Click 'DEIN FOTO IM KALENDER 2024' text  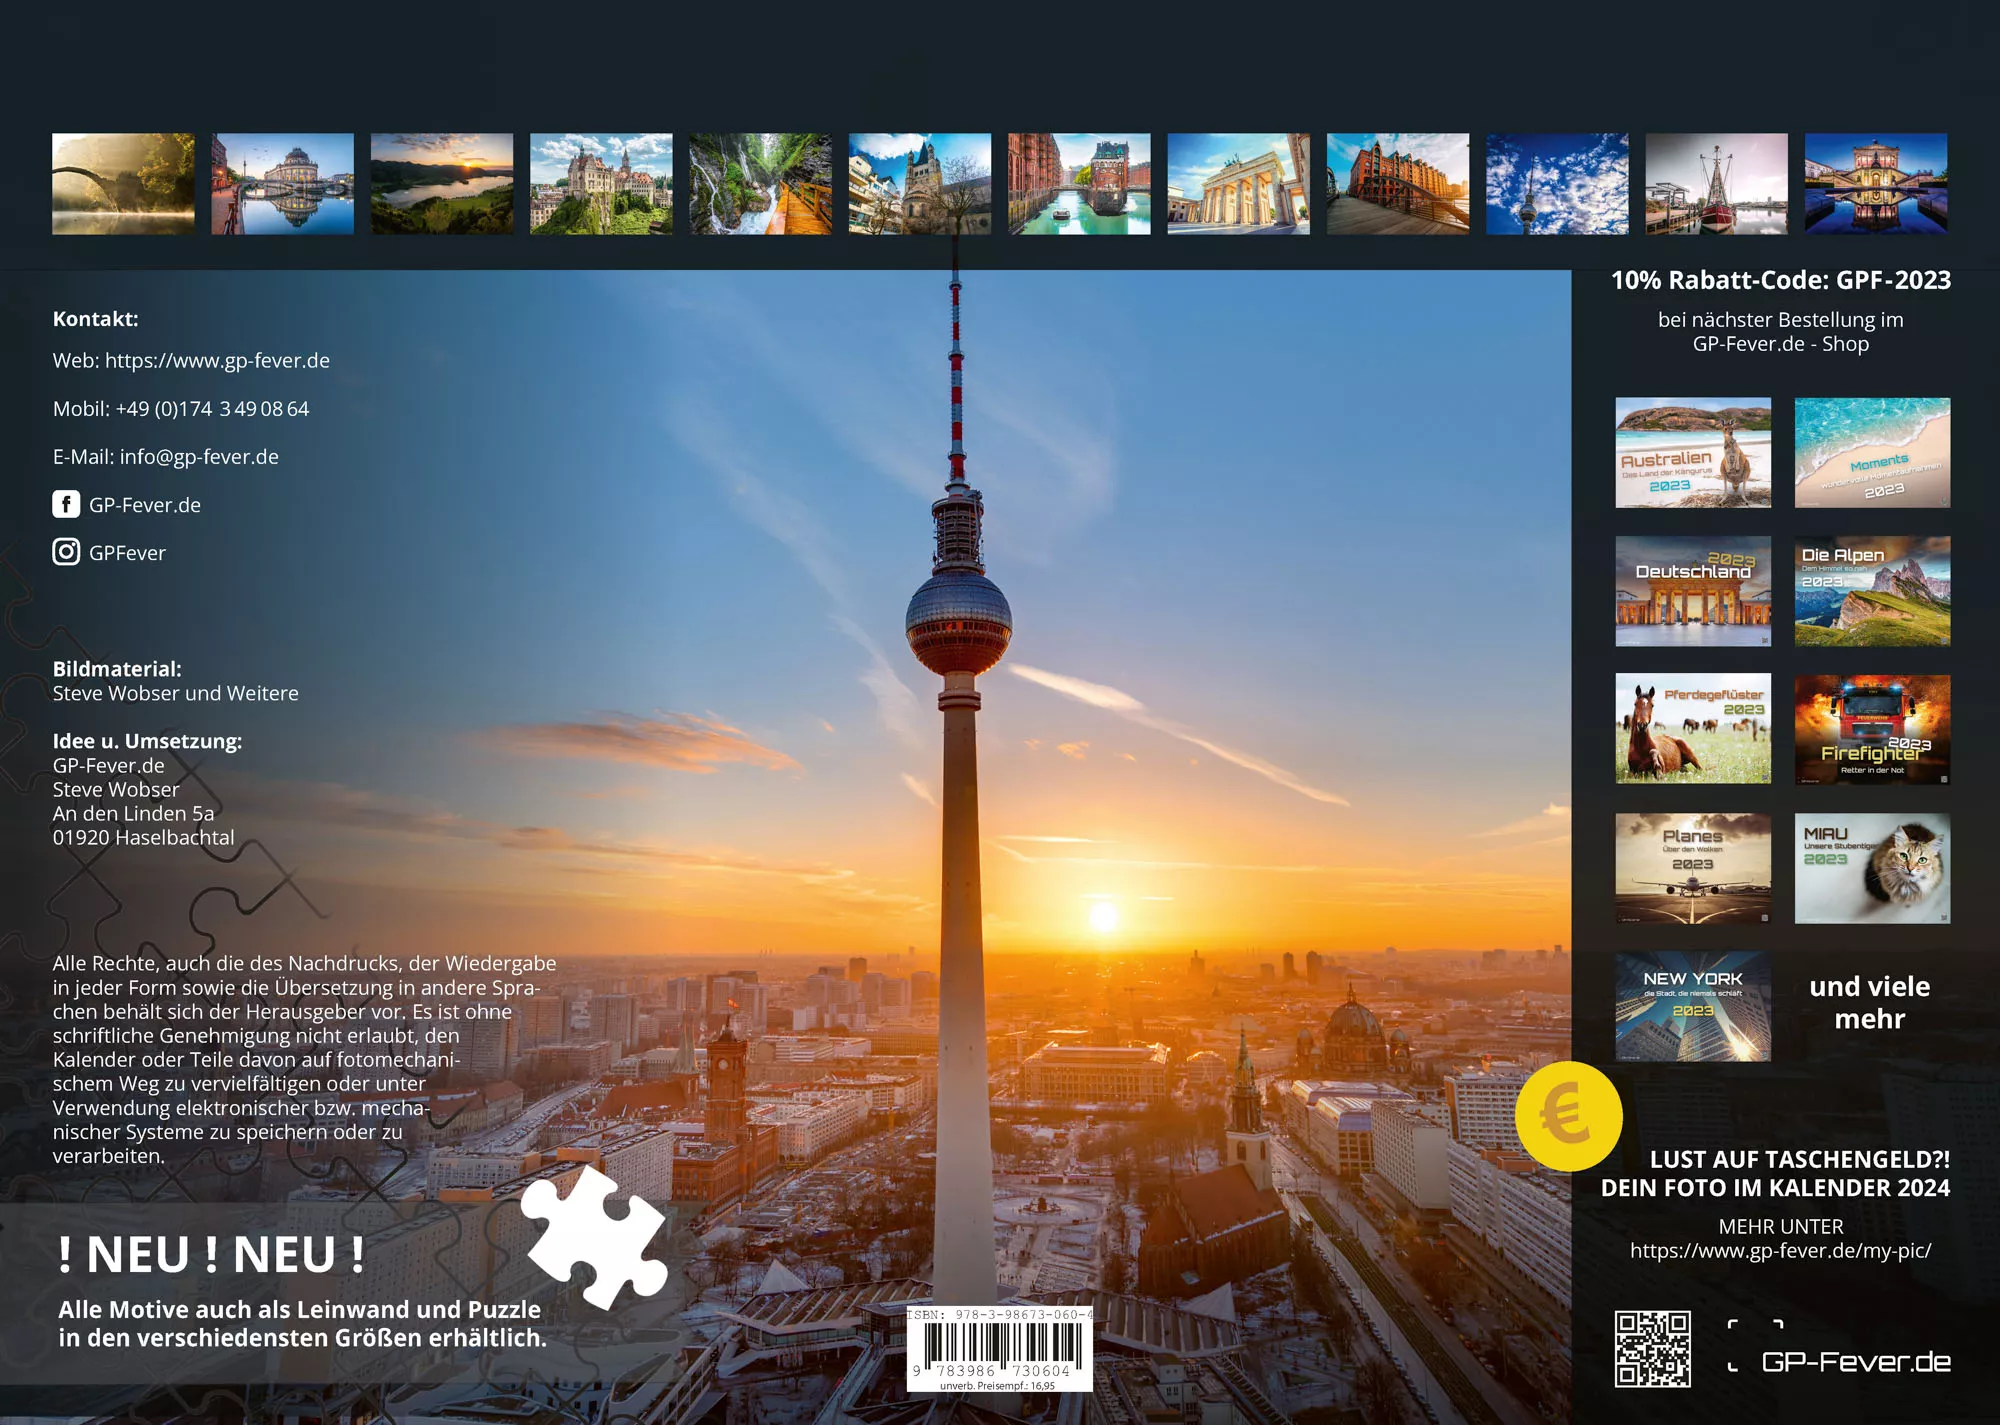click(x=1776, y=1188)
